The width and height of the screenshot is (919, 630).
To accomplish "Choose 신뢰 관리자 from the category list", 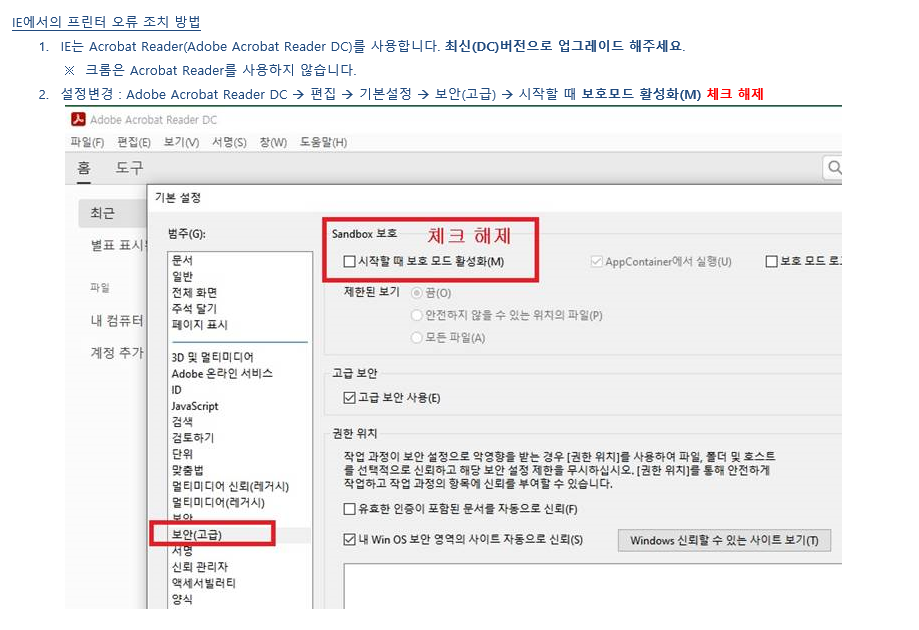I will 200,567.
